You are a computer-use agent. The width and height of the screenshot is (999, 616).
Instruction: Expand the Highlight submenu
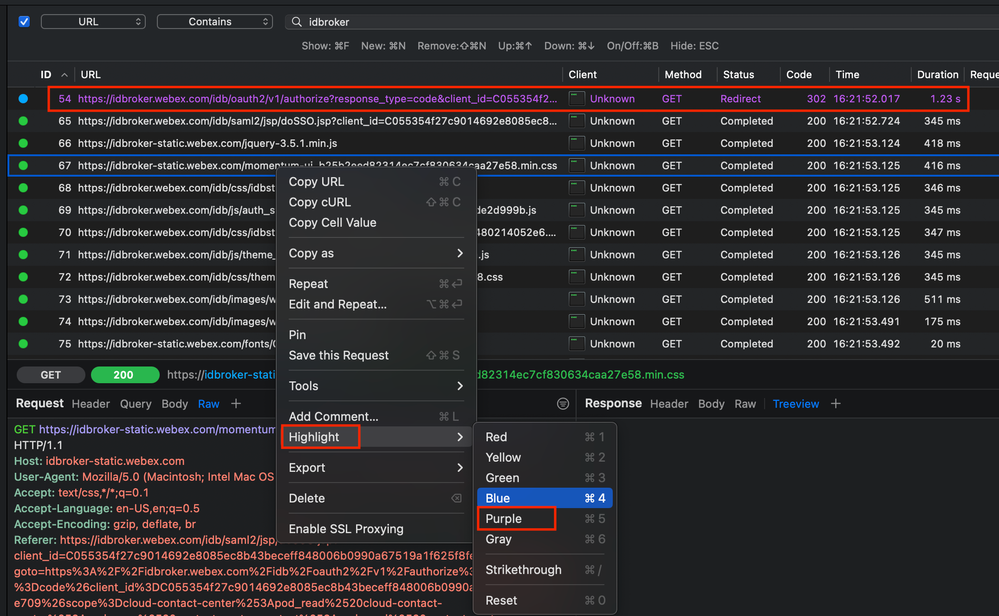tap(376, 437)
